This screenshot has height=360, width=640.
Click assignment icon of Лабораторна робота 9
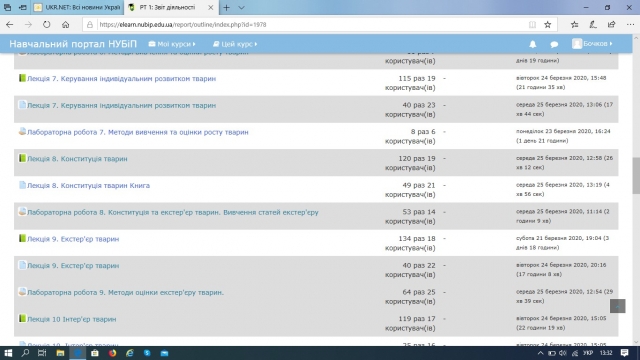tap(22, 291)
